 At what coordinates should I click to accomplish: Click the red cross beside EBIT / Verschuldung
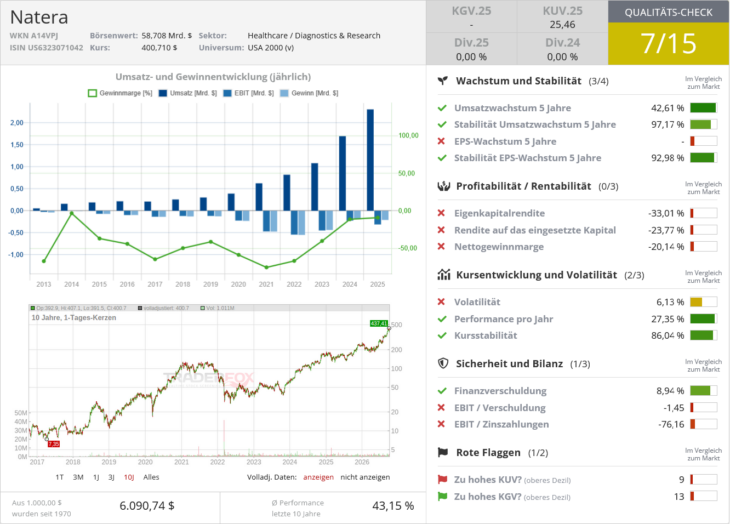point(441,408)
